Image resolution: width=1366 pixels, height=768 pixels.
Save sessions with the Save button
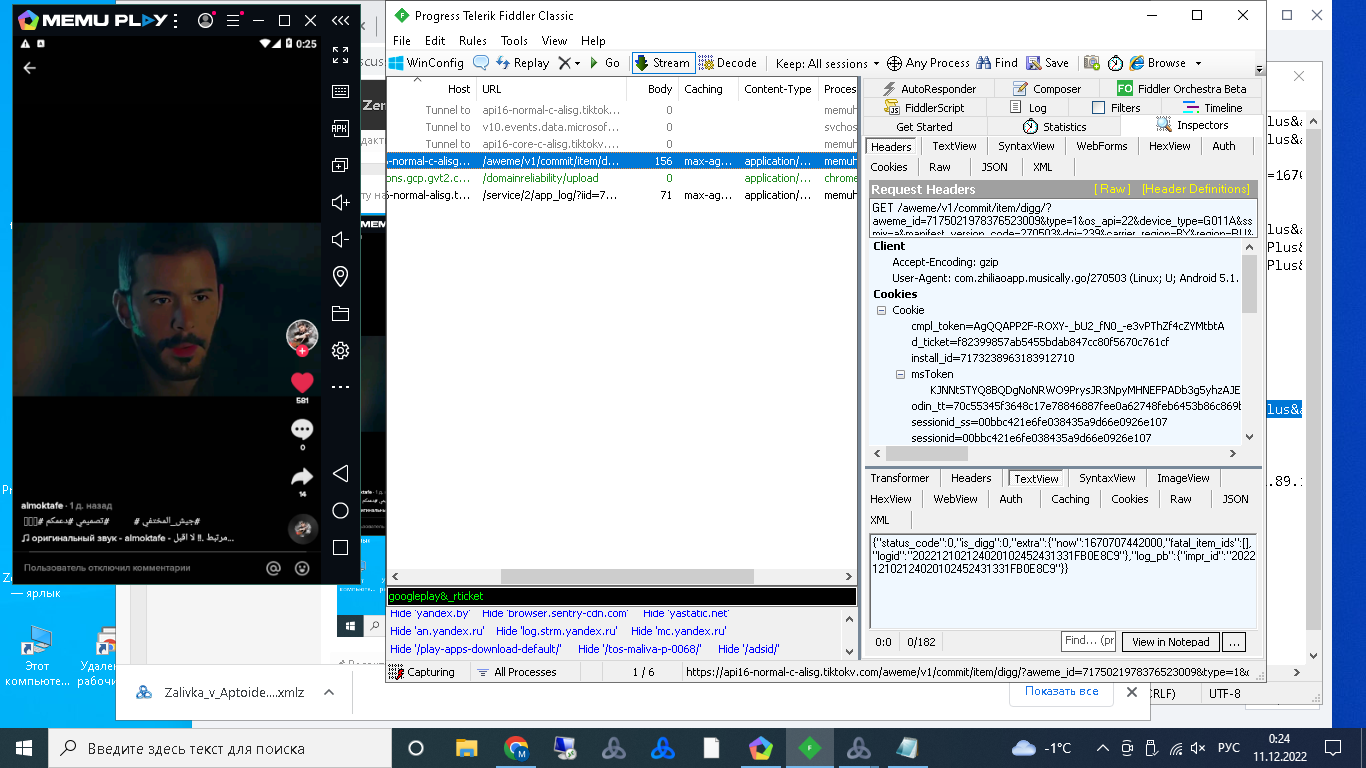1047,63
